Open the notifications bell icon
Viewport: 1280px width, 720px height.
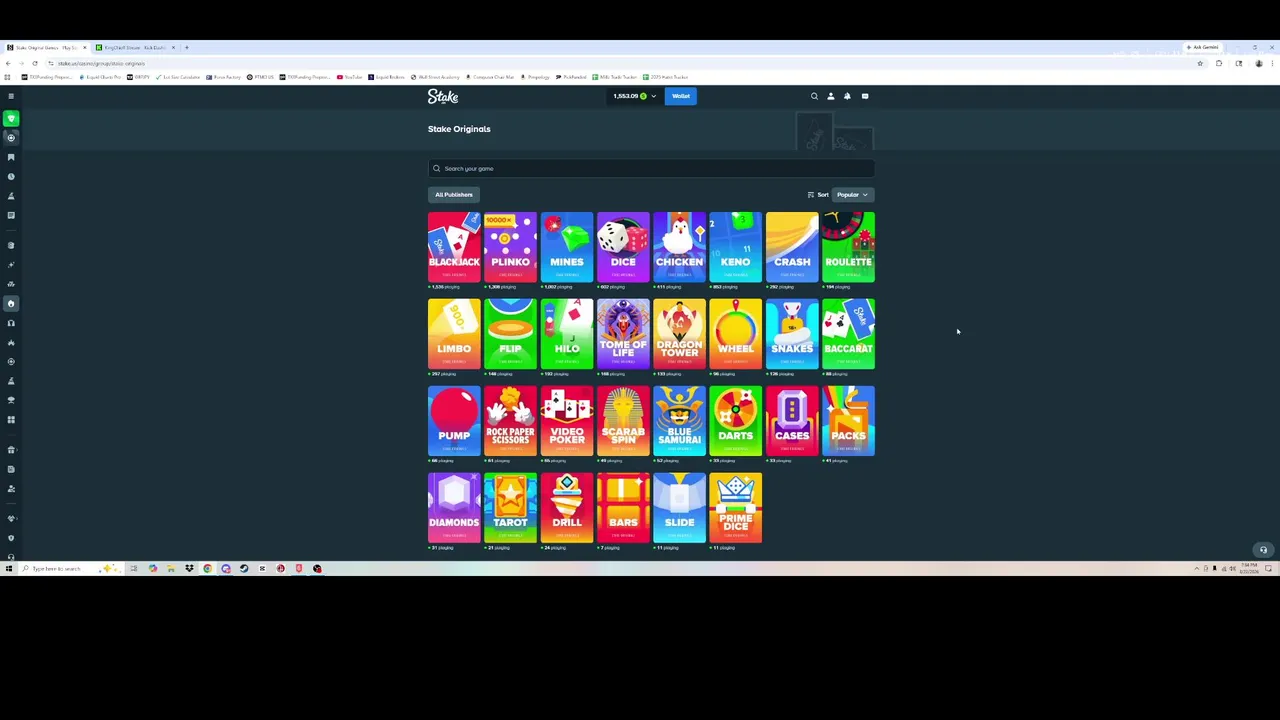click(847, 96)
